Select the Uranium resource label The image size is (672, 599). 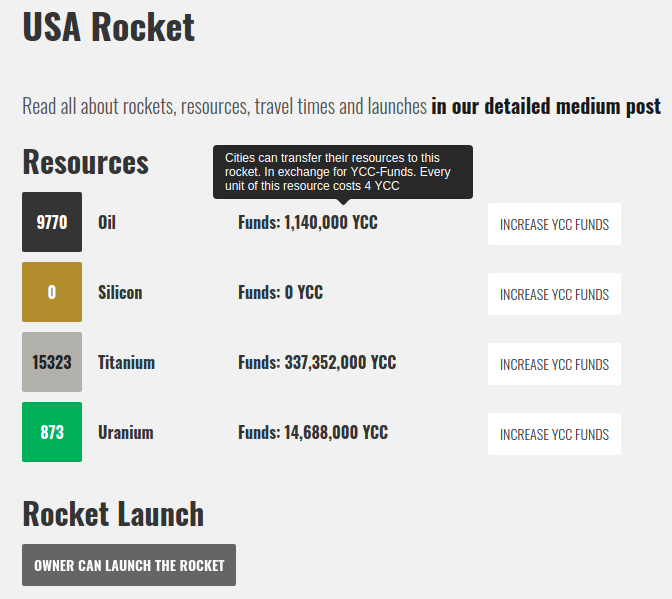(x=126, y=432)
